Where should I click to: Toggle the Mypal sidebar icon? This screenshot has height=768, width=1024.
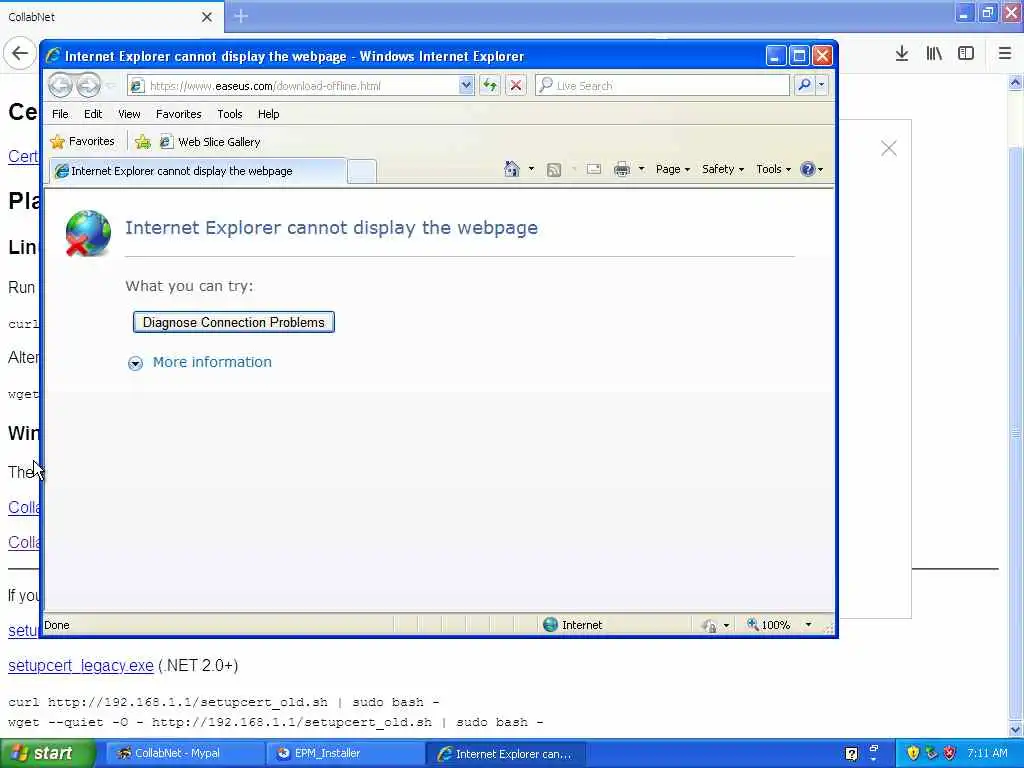coord(966,54)
